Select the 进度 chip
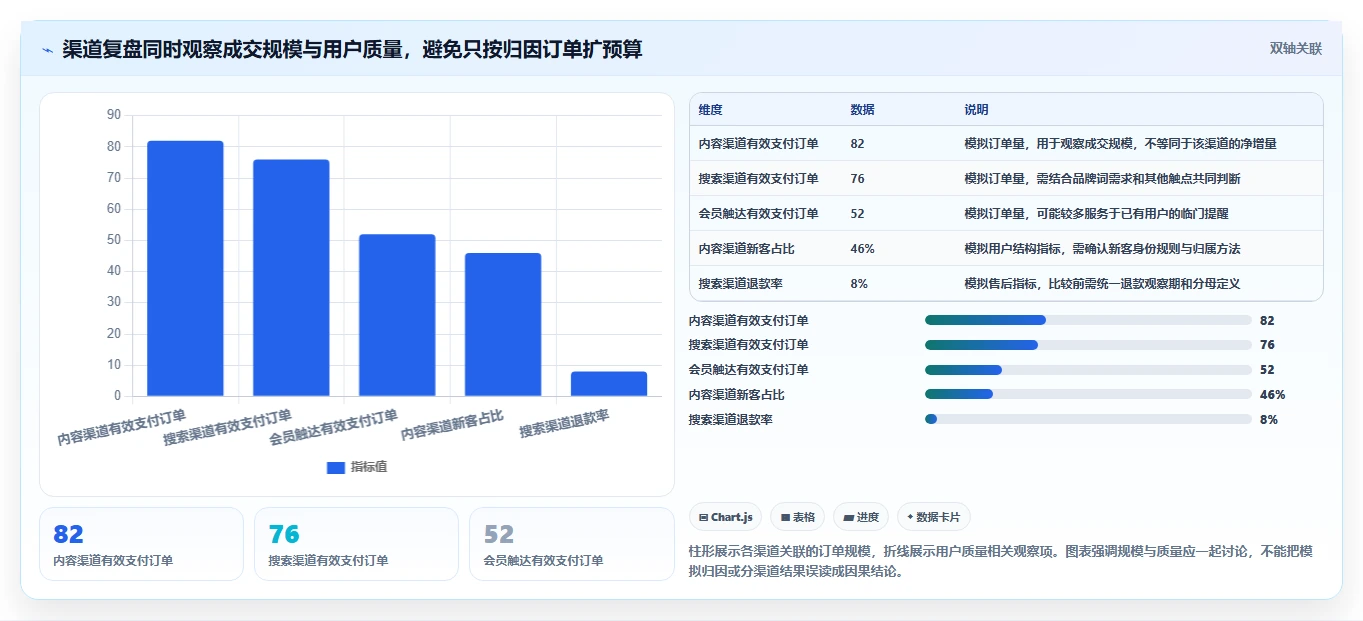Viewport: 1363px width, 621px height. click(x=861, y=517)
